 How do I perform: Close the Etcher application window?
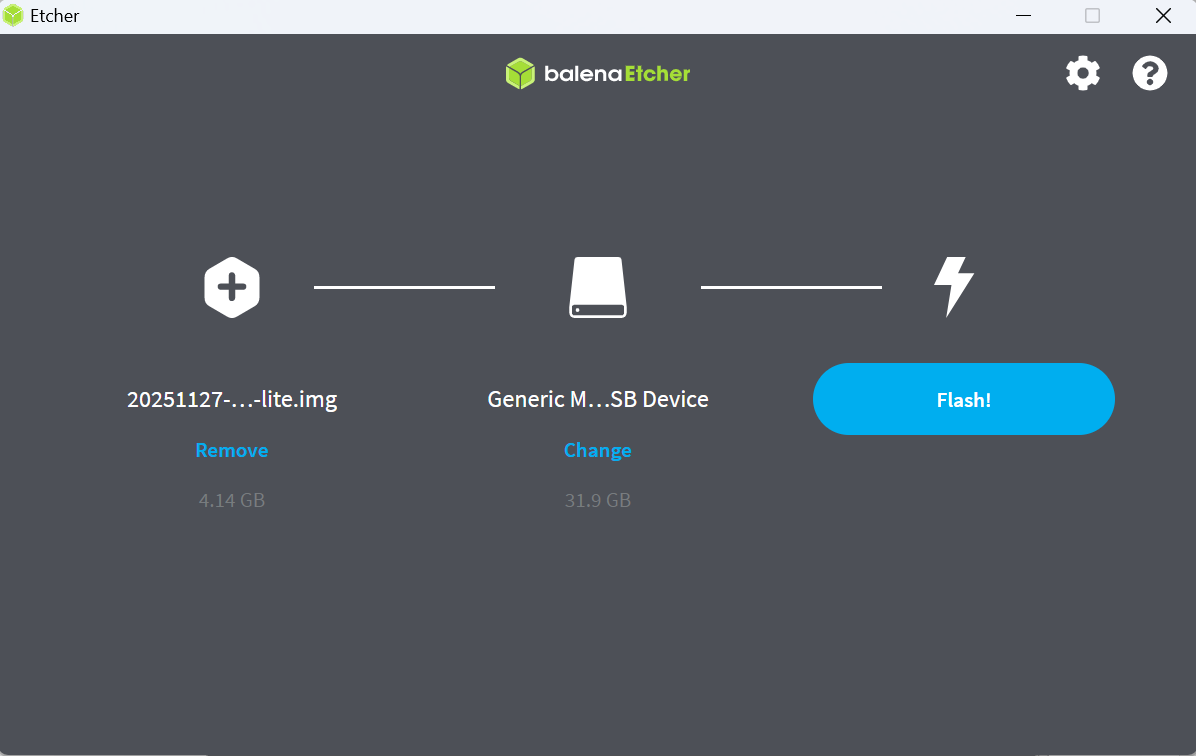click(x=1163, y=16)
